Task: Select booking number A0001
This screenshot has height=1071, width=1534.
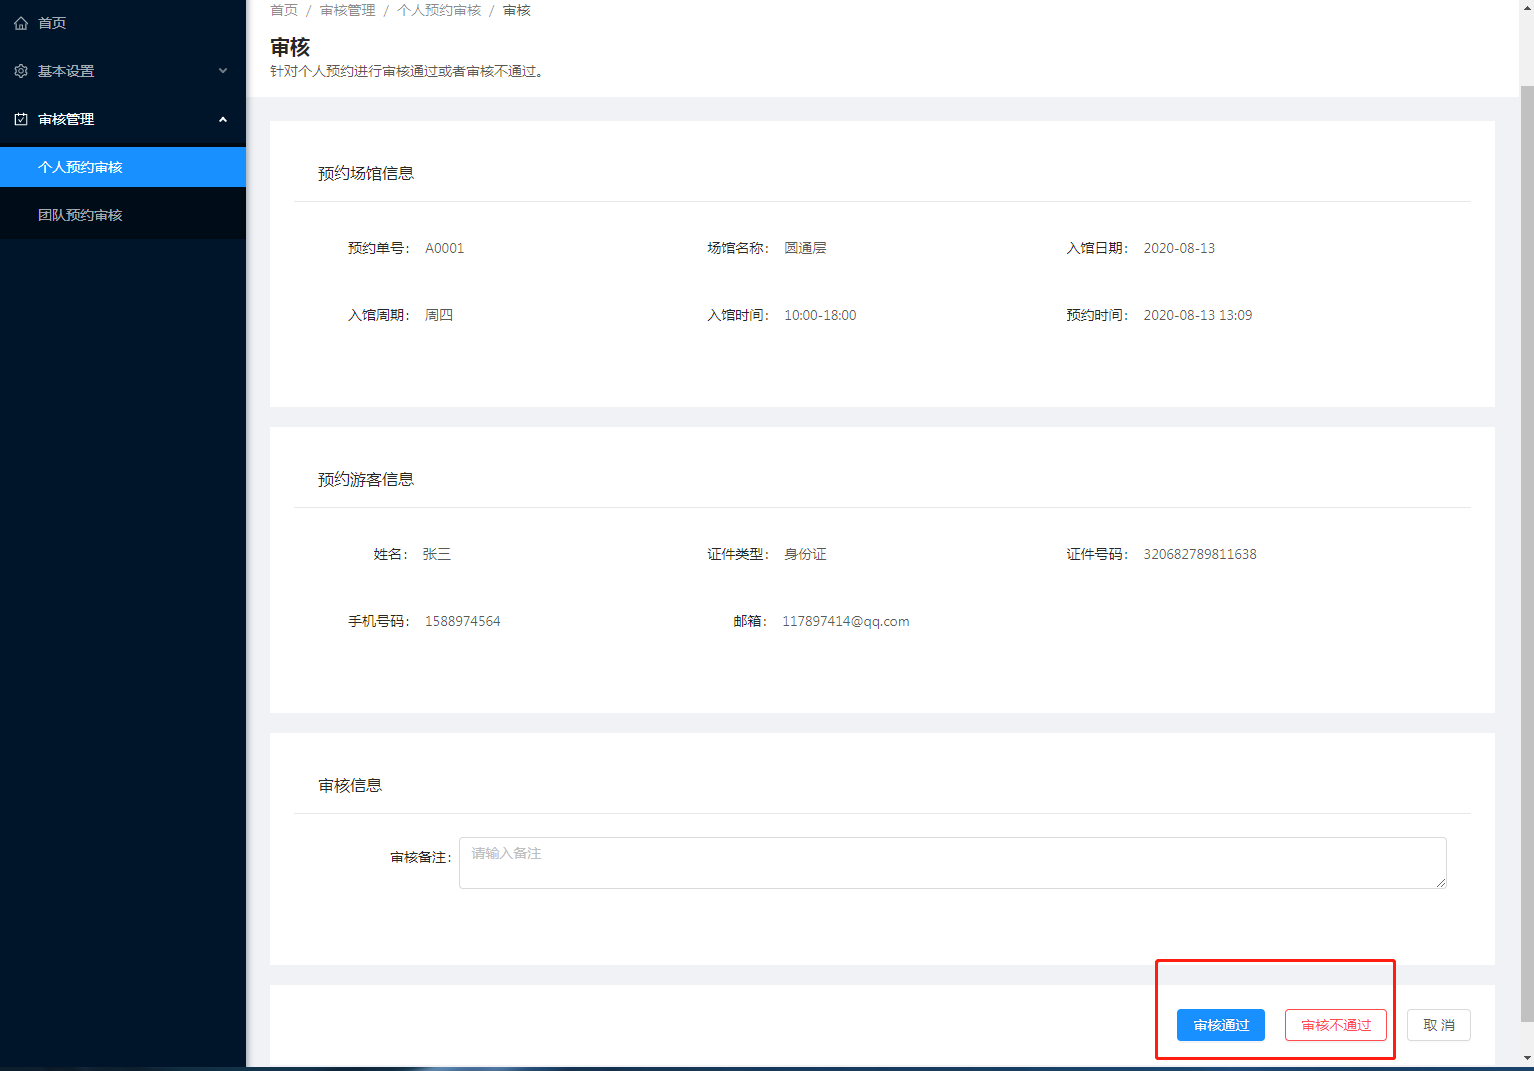Action: click(445, 248)
